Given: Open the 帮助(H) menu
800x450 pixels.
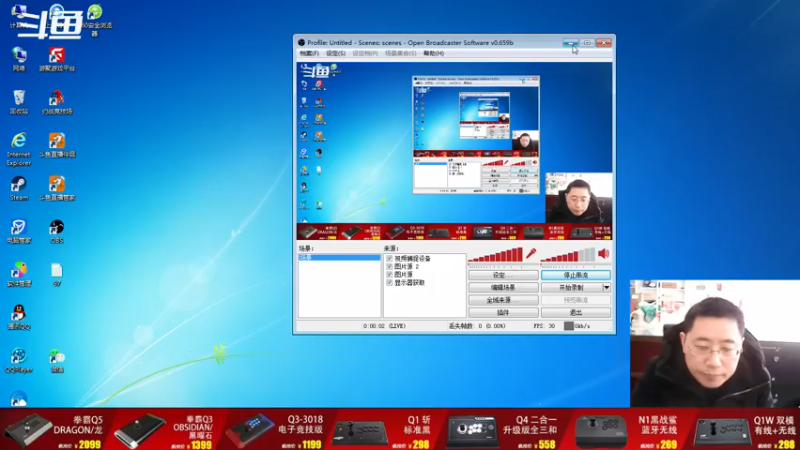Looking at the screenshot, I should 434,53.
